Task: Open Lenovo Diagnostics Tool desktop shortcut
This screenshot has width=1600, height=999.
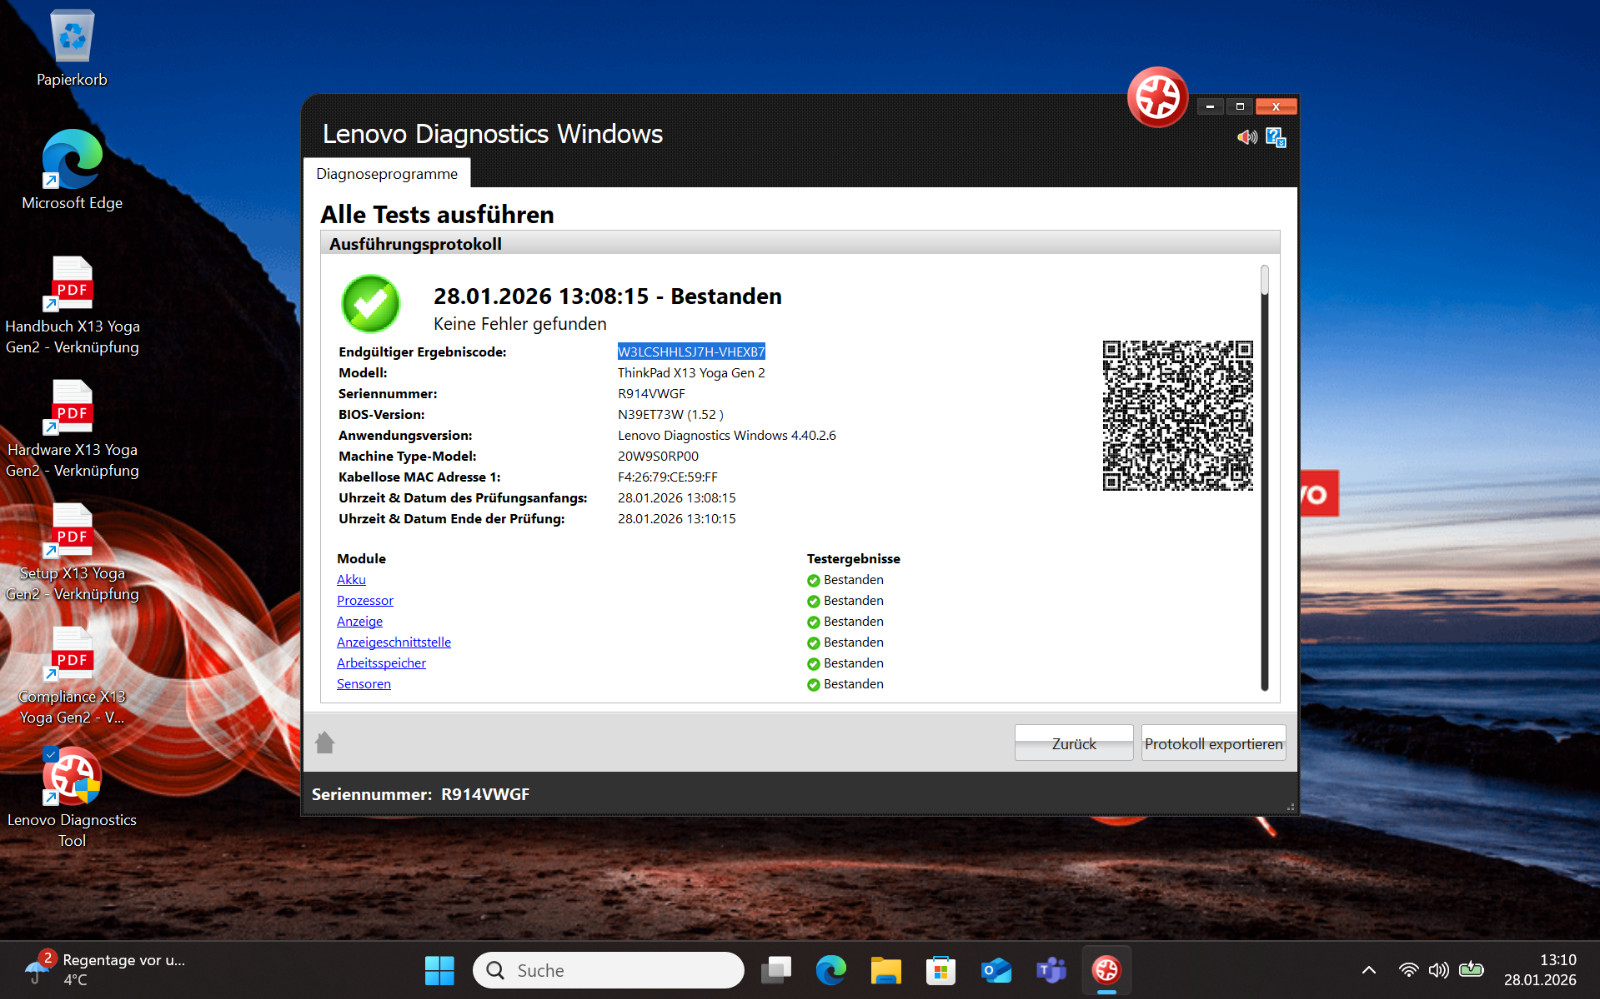Action: coord(72,778)
